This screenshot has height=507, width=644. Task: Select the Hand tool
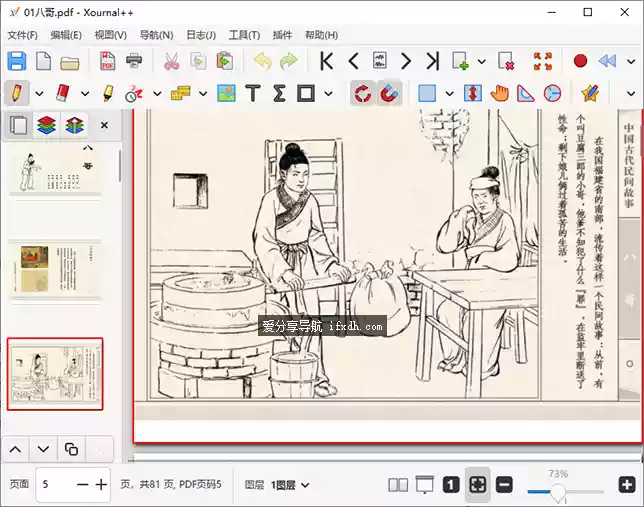pyautogui.click(x=499, y=93)
